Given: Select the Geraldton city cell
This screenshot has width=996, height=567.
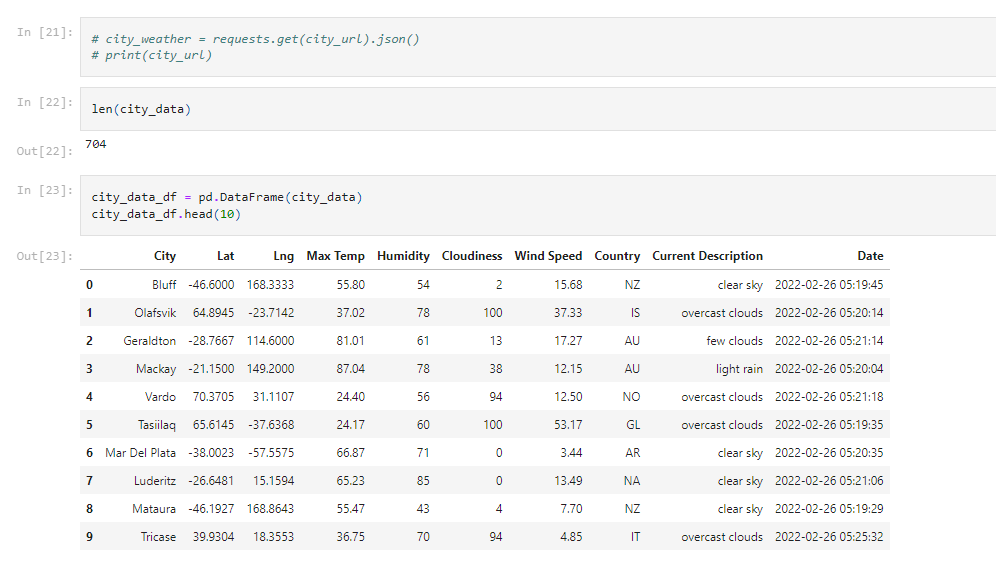Looking at the screenshot, I should pyautogui.click(x=149, y=341).
